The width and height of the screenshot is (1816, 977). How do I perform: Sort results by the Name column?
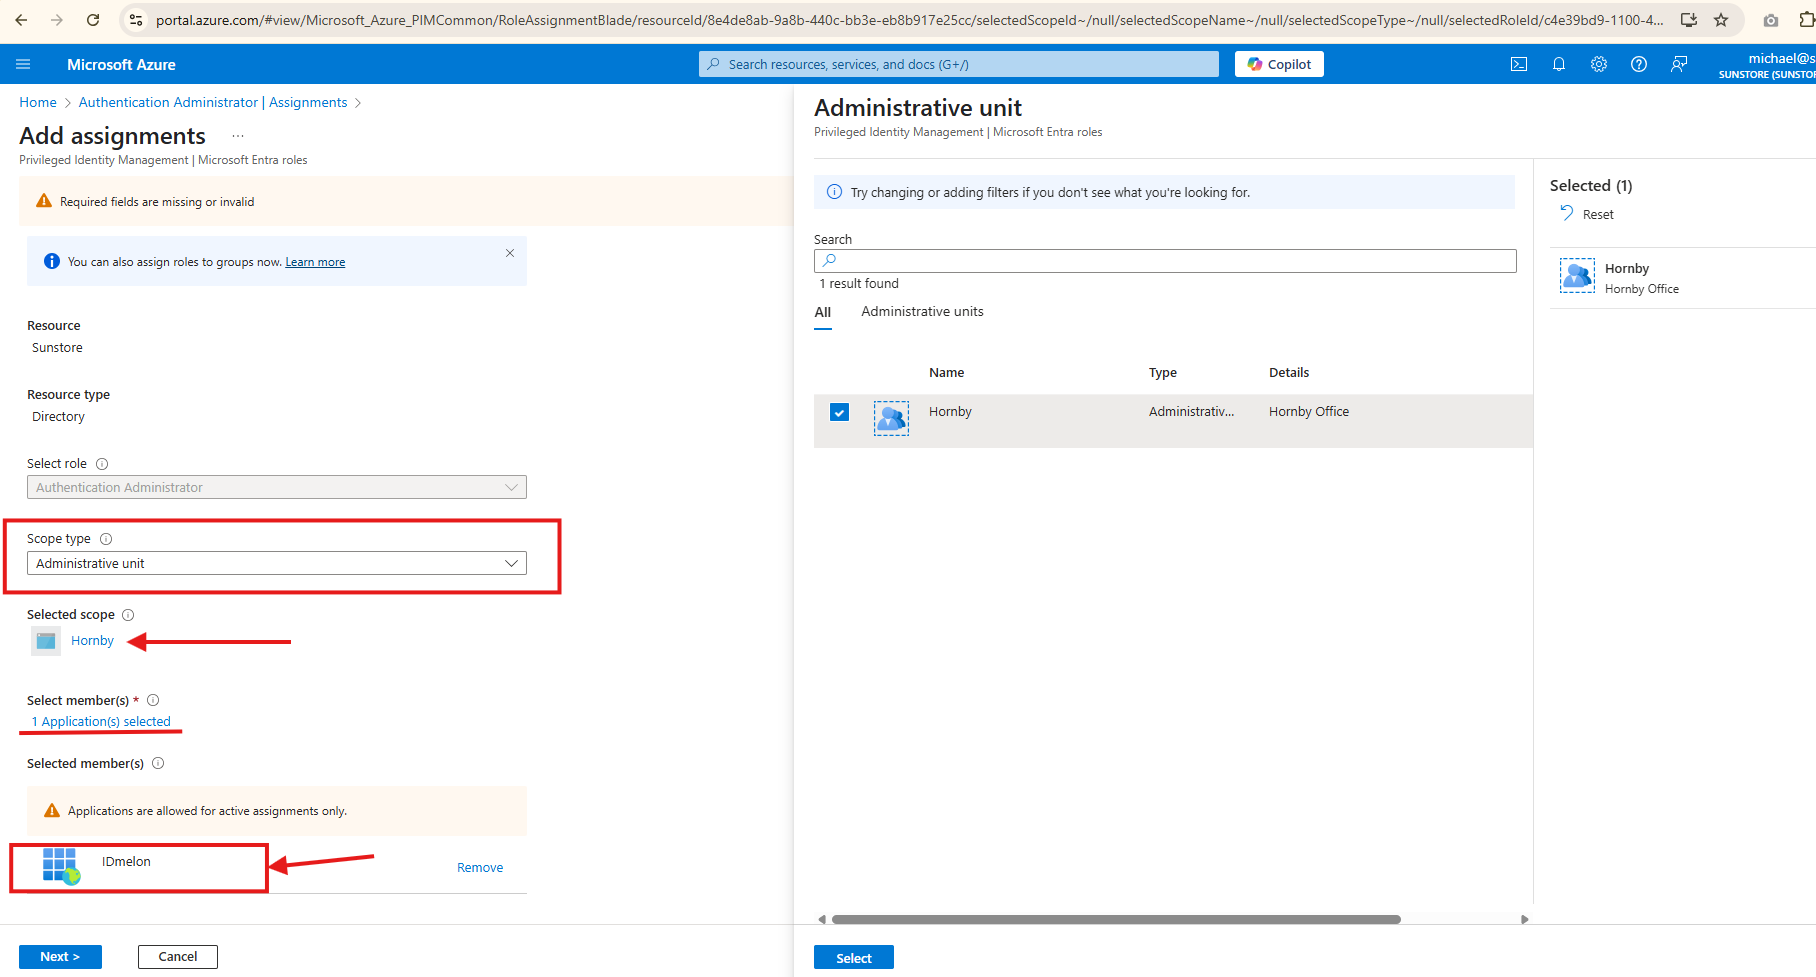pos(946,372)
